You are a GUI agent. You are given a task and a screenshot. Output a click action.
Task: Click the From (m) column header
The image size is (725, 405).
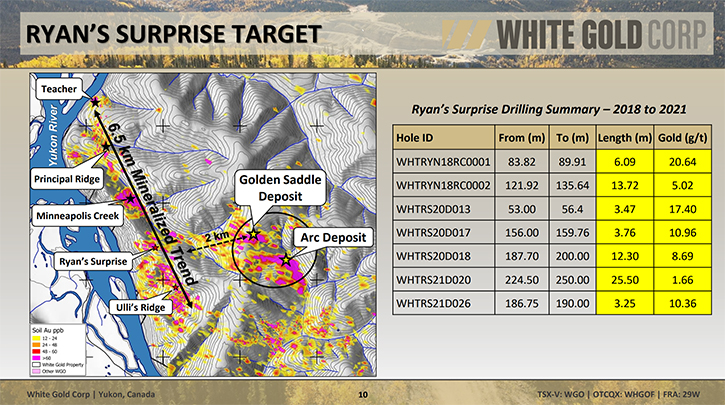(x=522, y=137)
